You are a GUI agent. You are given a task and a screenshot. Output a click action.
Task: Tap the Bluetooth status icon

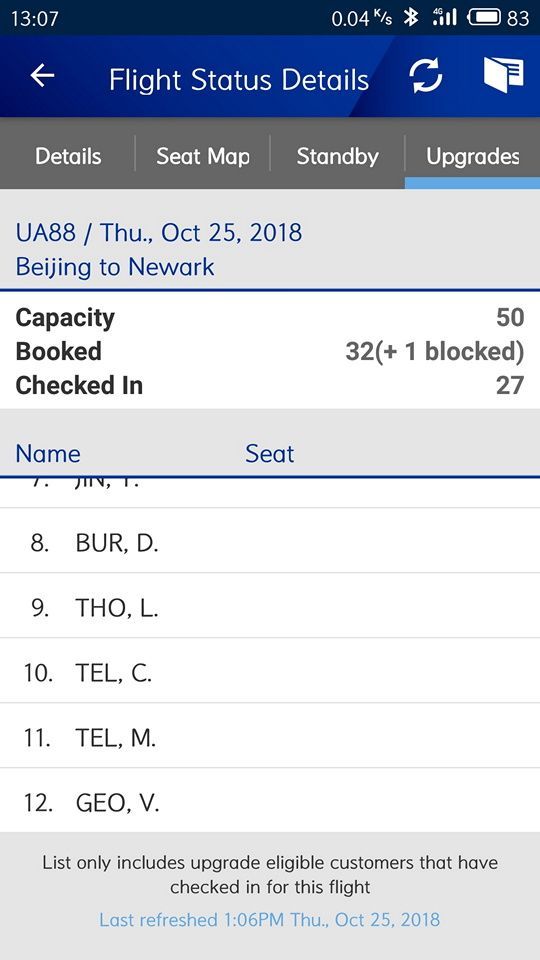[x=410, y=18]
